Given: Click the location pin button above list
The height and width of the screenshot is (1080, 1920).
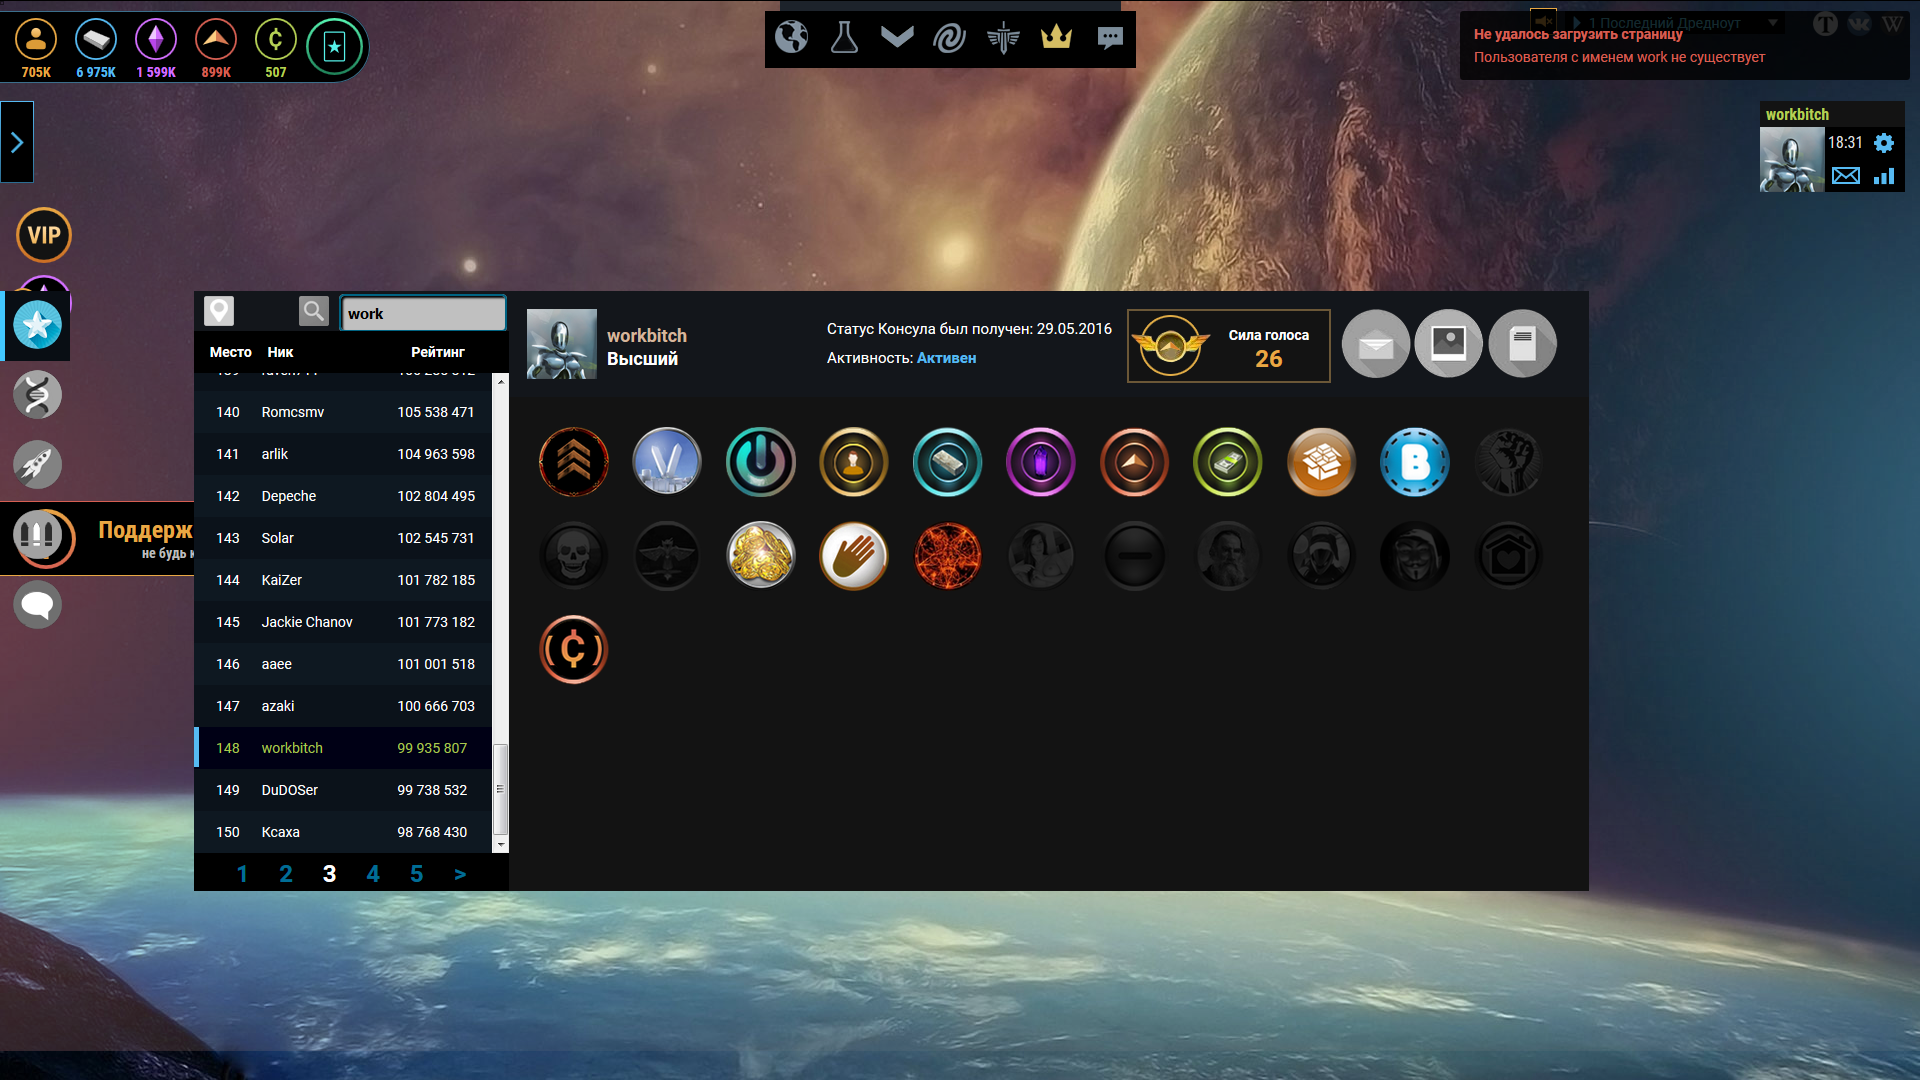Looking at the screenshot, I should tap(219, 311).
